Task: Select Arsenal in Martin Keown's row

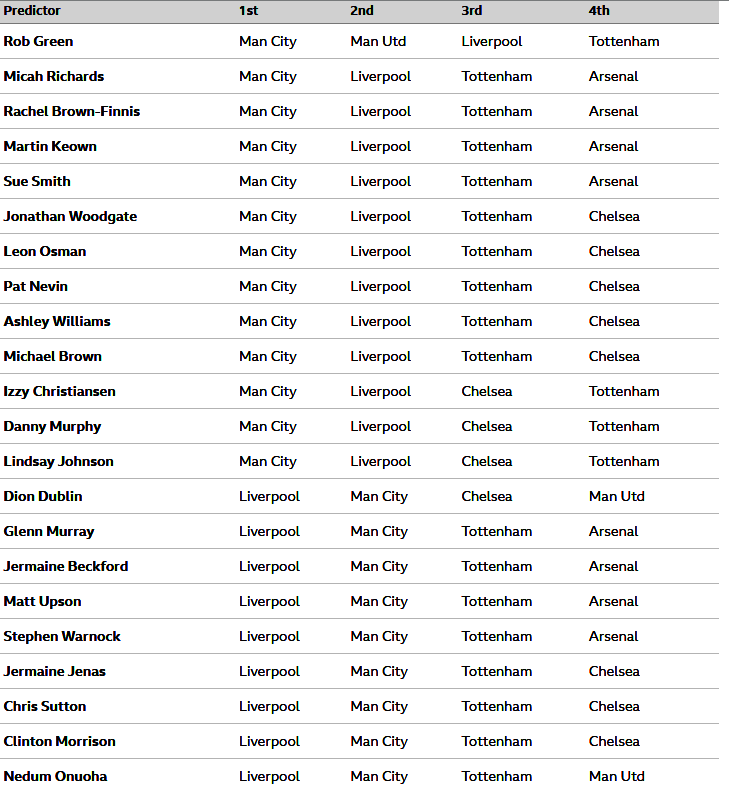Action: click(613, 146)
